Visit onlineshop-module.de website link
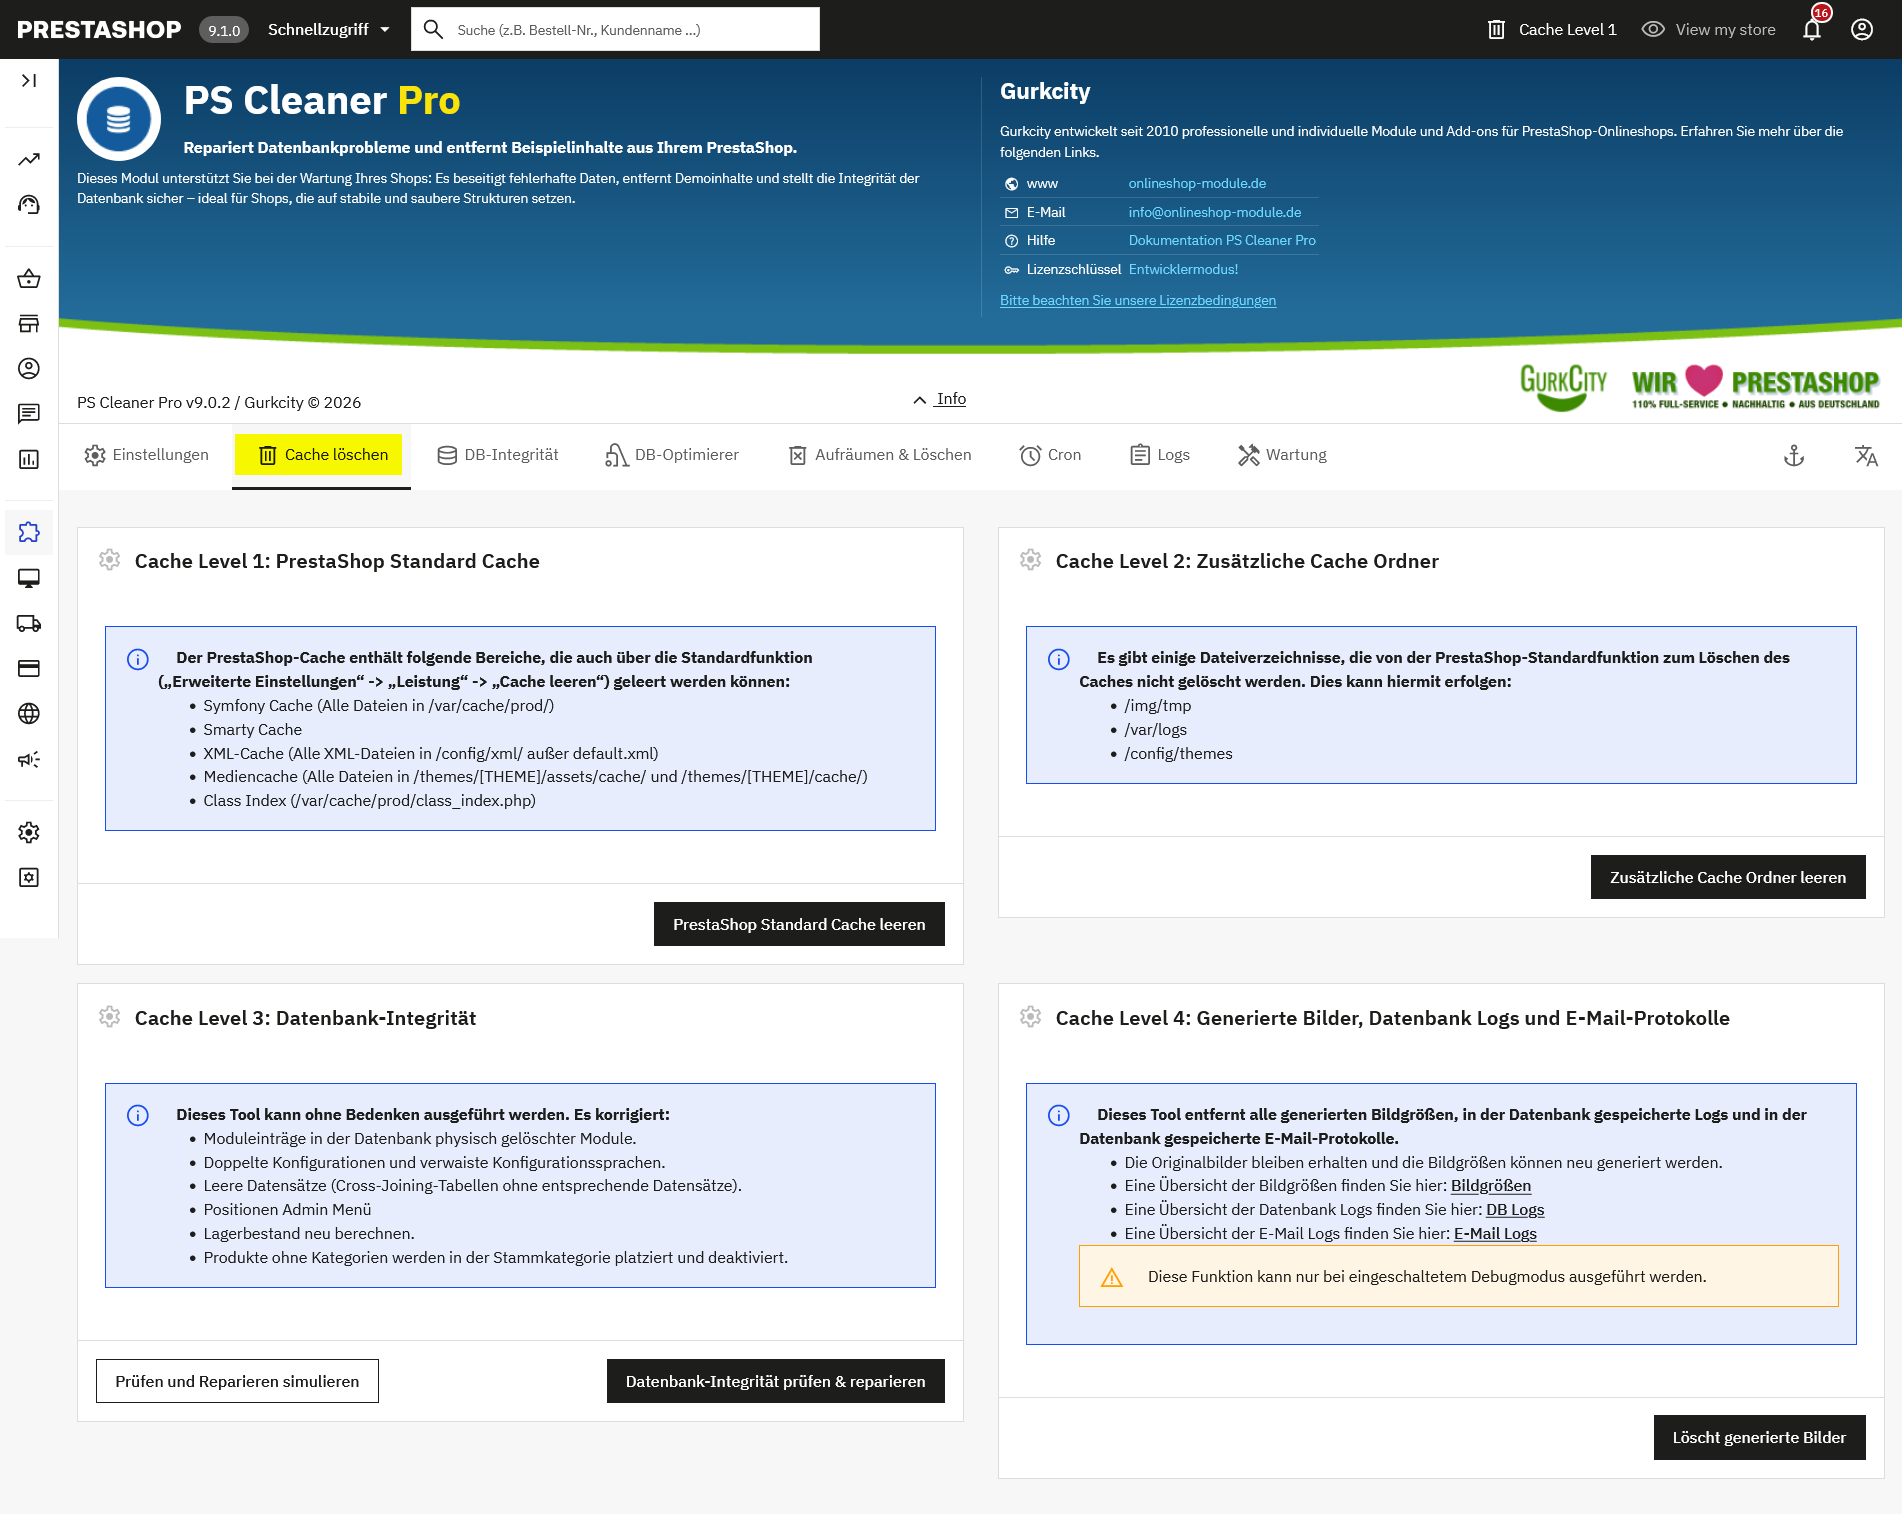This screenshot has width=1903, height=1514. pyautogui.click(x=1197, y=183)
